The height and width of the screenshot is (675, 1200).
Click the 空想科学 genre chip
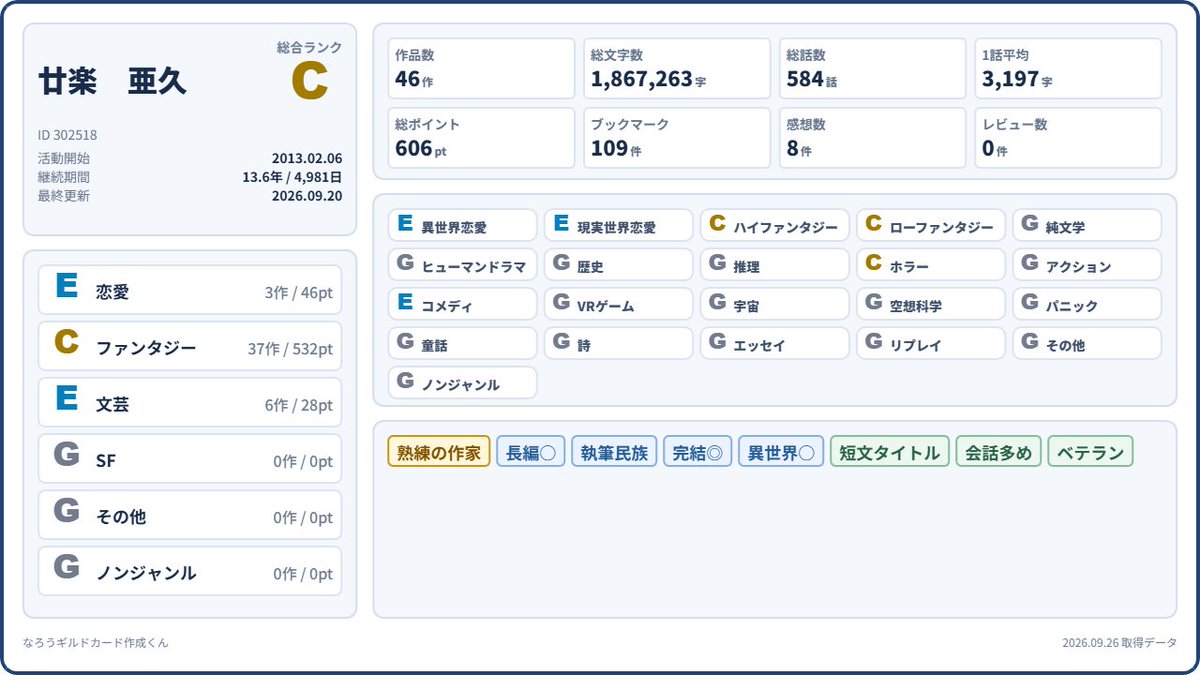click(x=931, y=304)
